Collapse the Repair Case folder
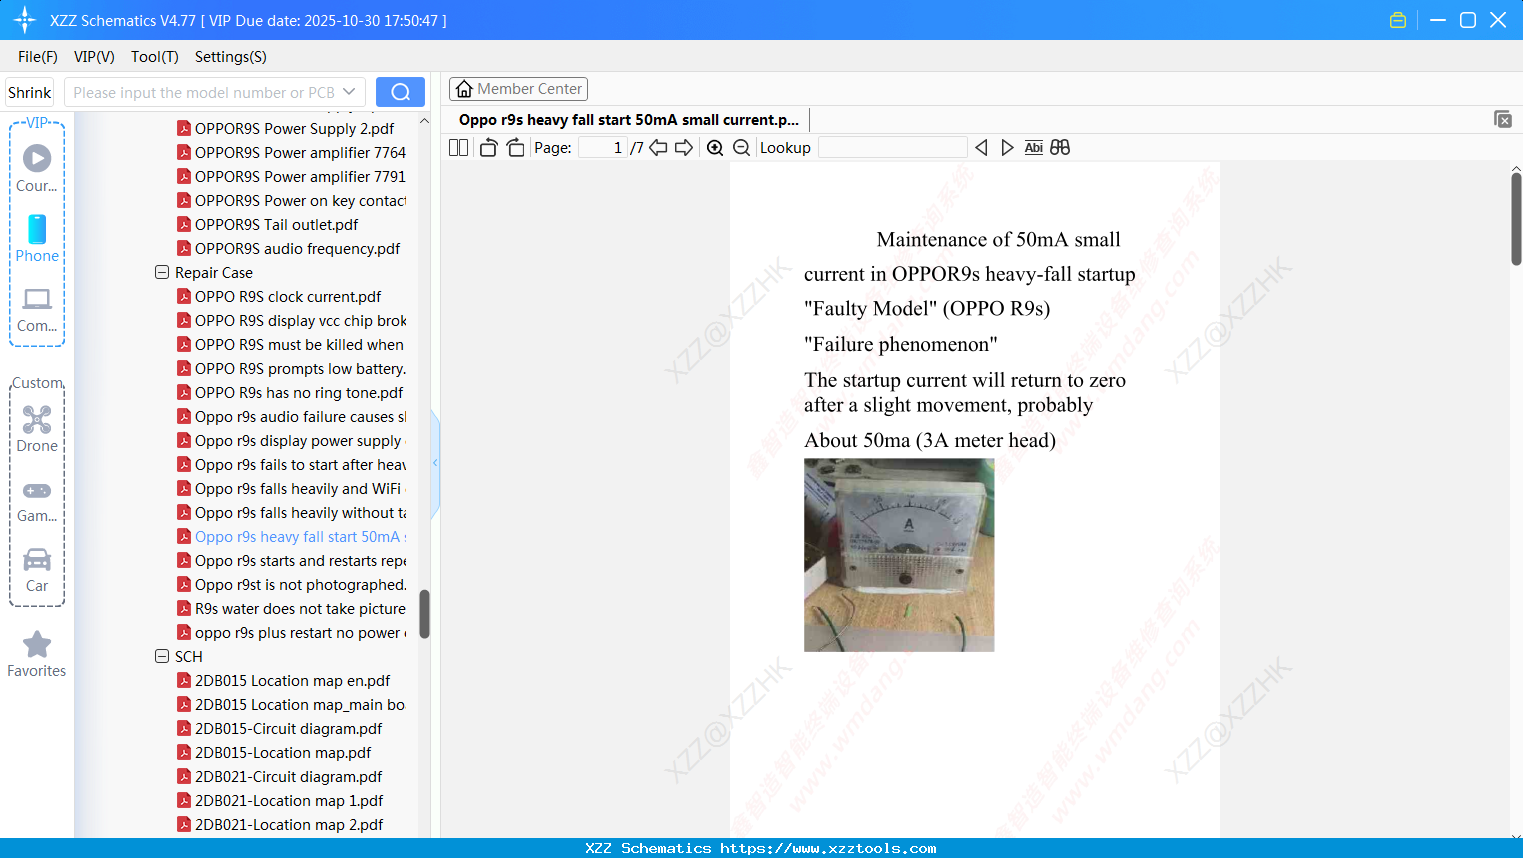This screenshot has height=858, width=1523. (162, 272)
